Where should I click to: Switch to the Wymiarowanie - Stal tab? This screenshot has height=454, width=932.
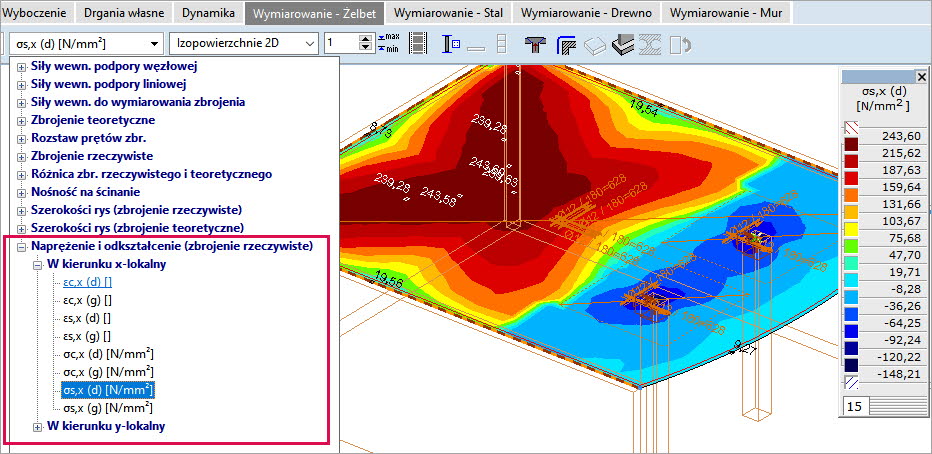point(447,13)
